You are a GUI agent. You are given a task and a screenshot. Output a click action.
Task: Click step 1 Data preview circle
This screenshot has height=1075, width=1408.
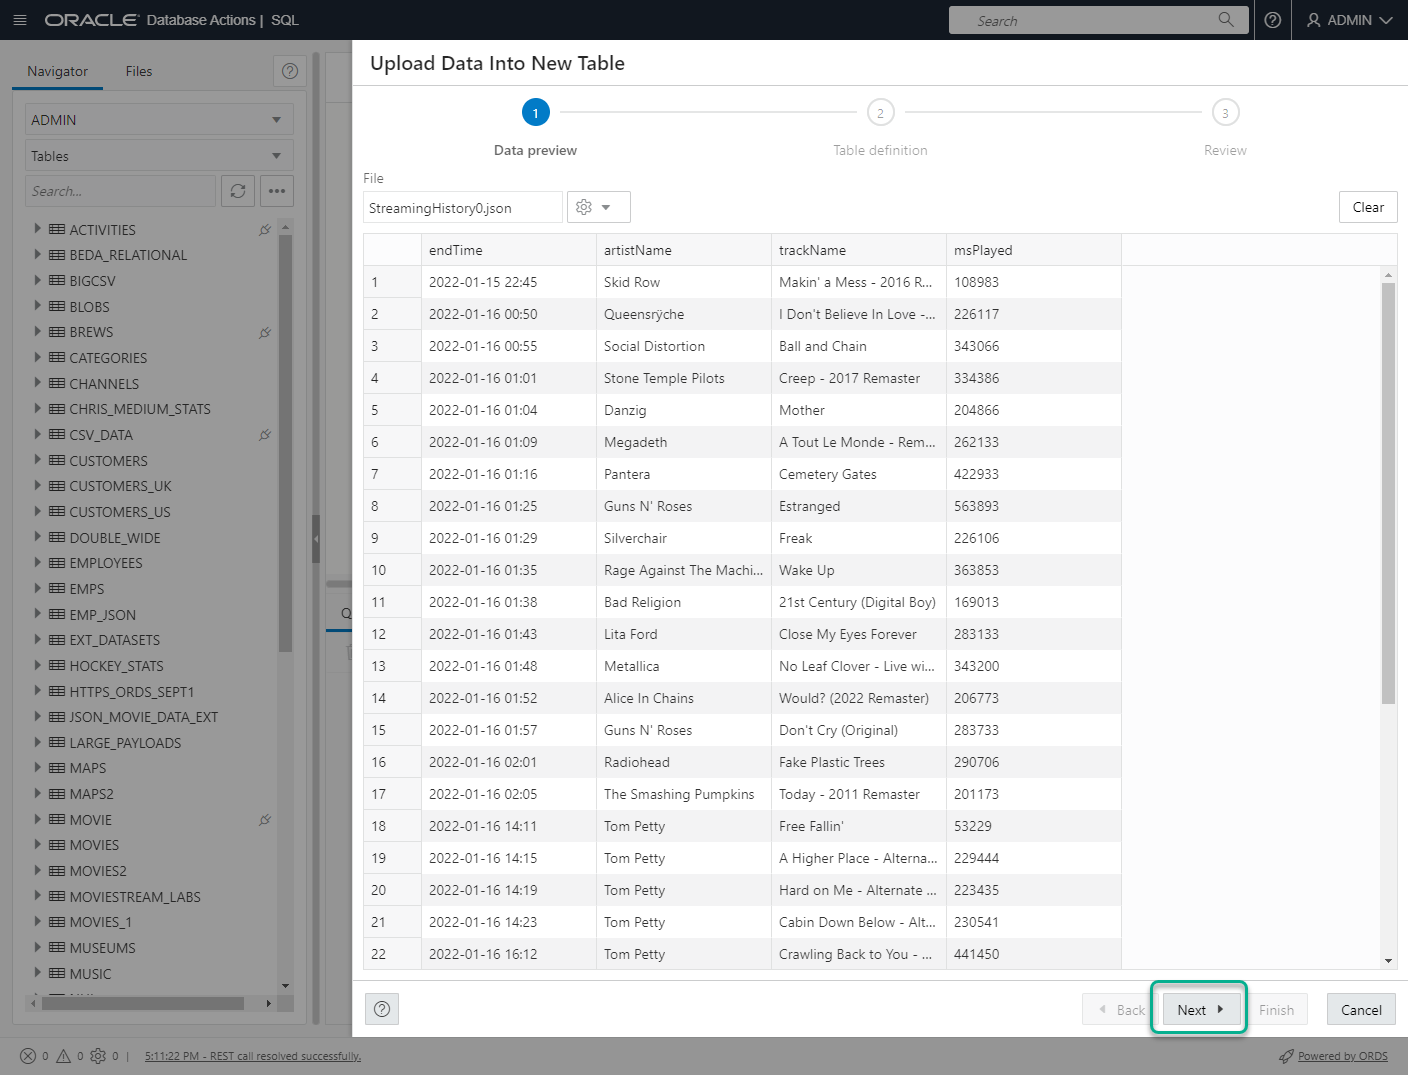(x=535, y=113)
